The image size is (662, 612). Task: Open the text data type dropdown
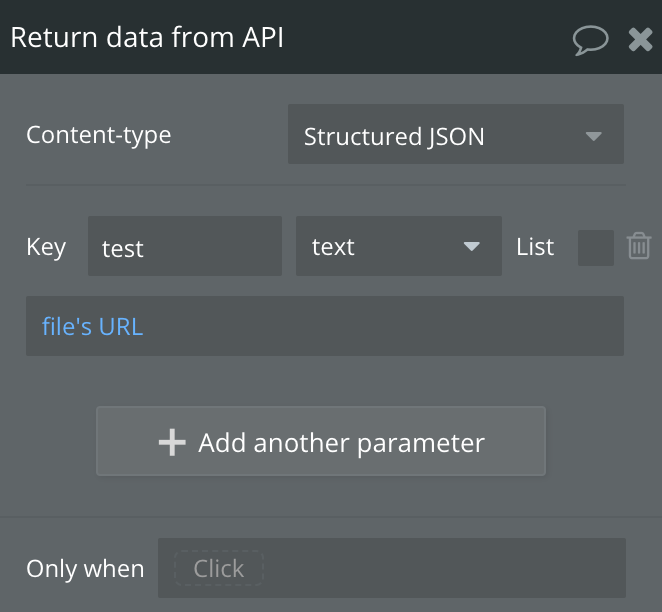(399, 246)
